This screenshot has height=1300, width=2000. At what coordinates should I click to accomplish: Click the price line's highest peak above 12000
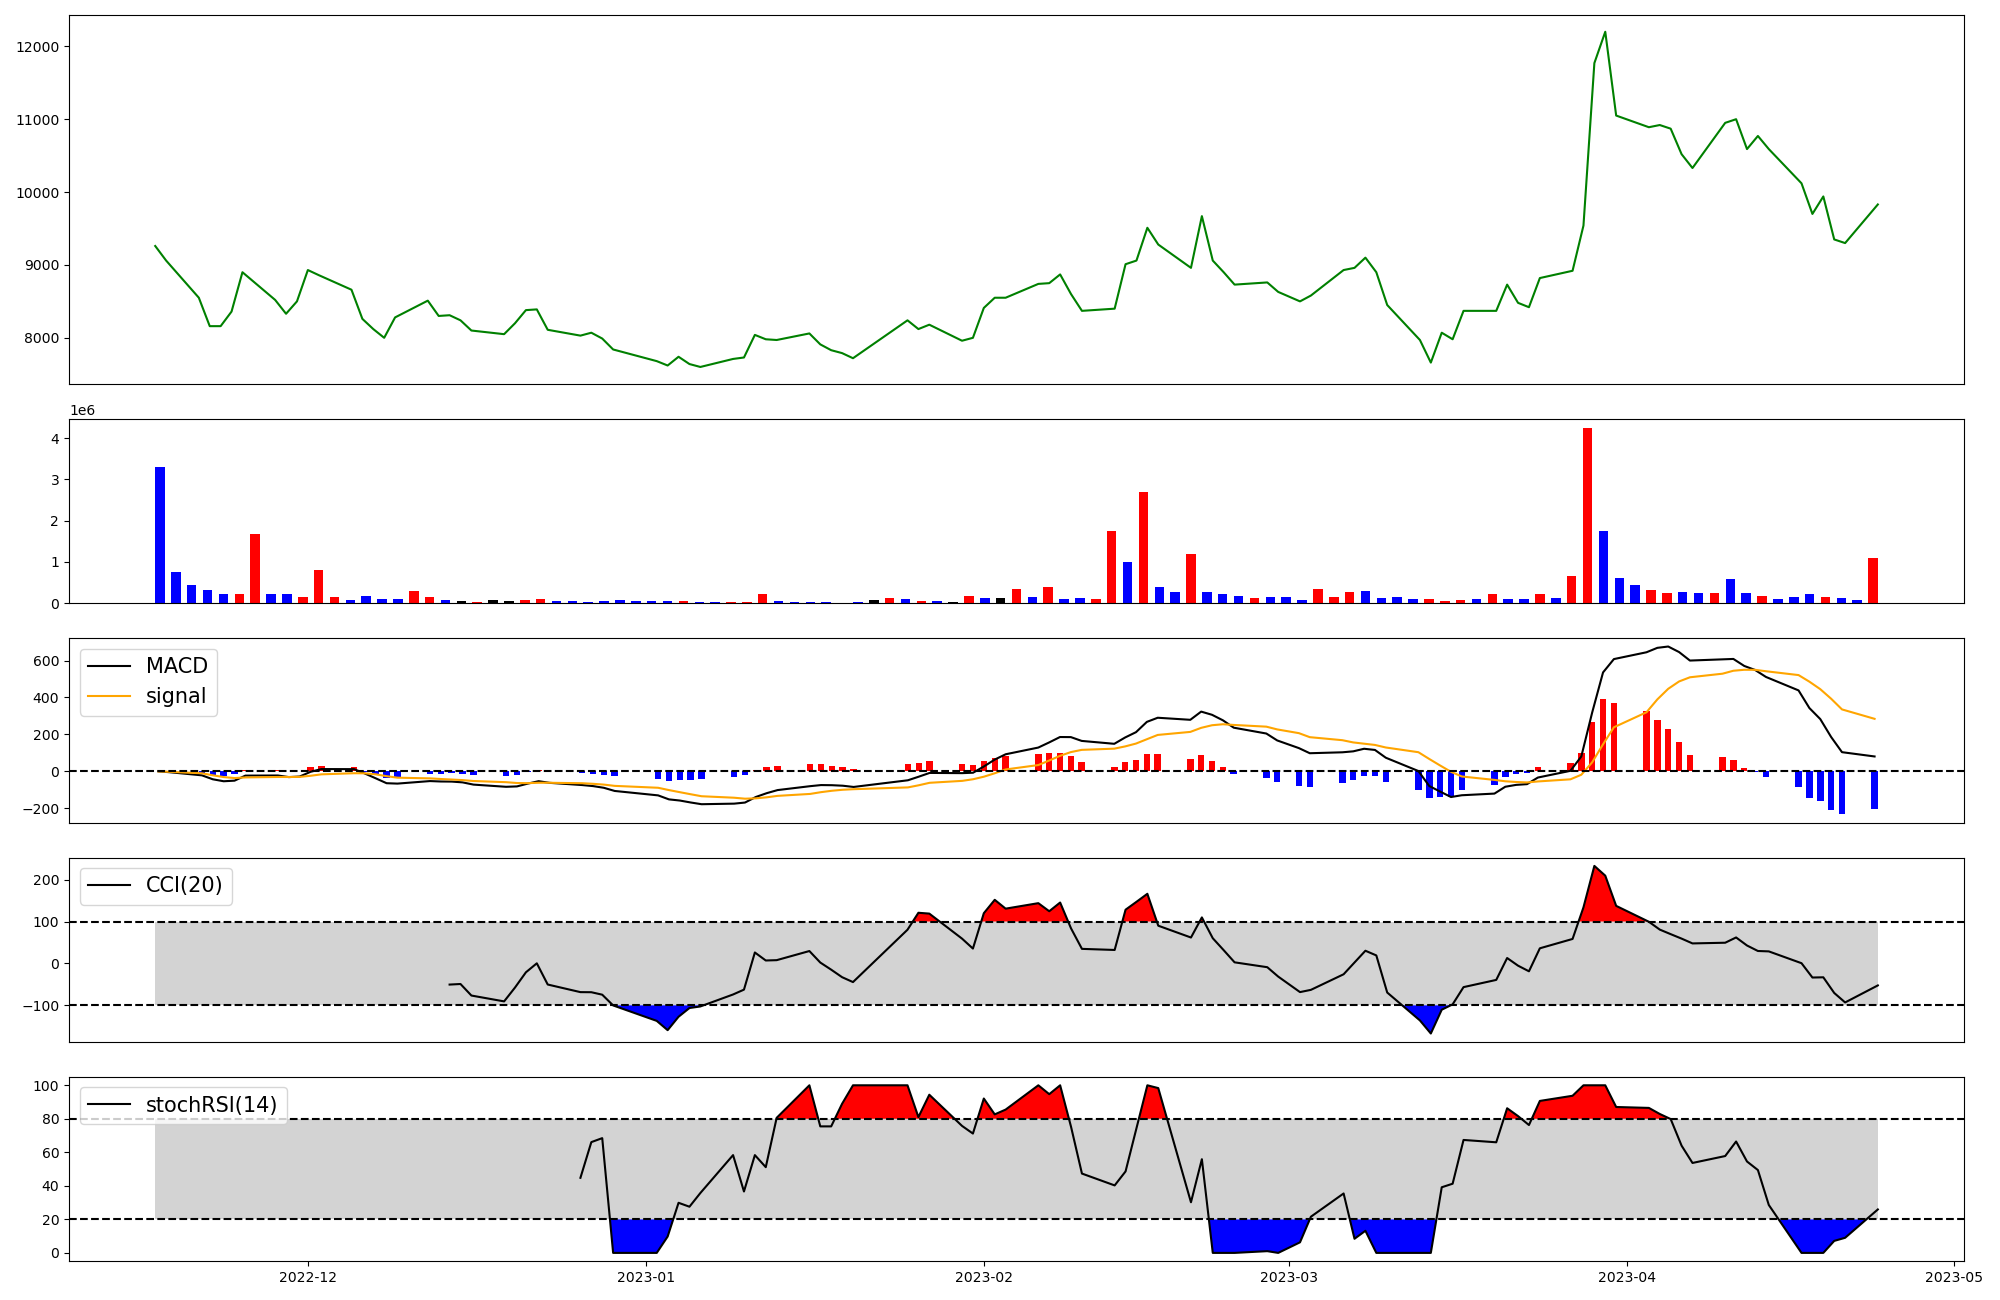[1605, 32]
